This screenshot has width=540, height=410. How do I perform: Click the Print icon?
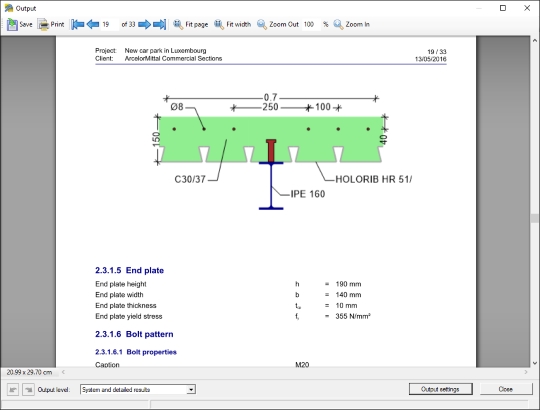click(43, 24)
